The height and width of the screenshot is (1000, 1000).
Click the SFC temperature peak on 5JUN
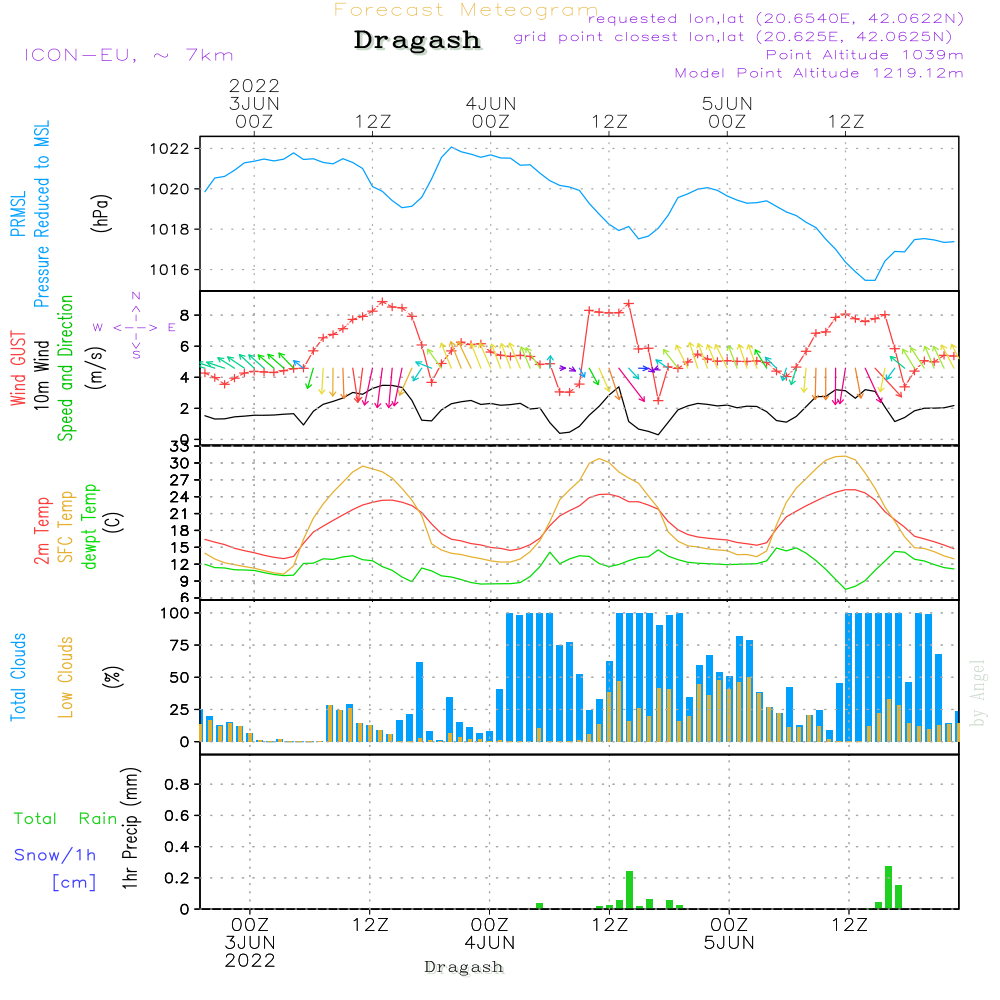pyautogui.click(x=844, y=455)
